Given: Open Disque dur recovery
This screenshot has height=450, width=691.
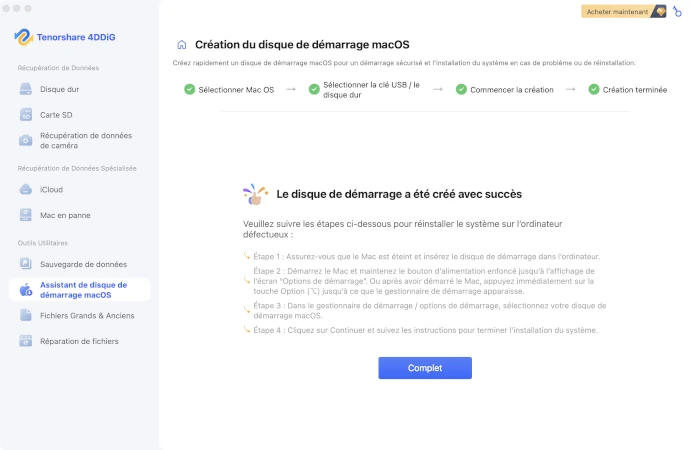Looking at the screenshot, I should coord(79,89).
